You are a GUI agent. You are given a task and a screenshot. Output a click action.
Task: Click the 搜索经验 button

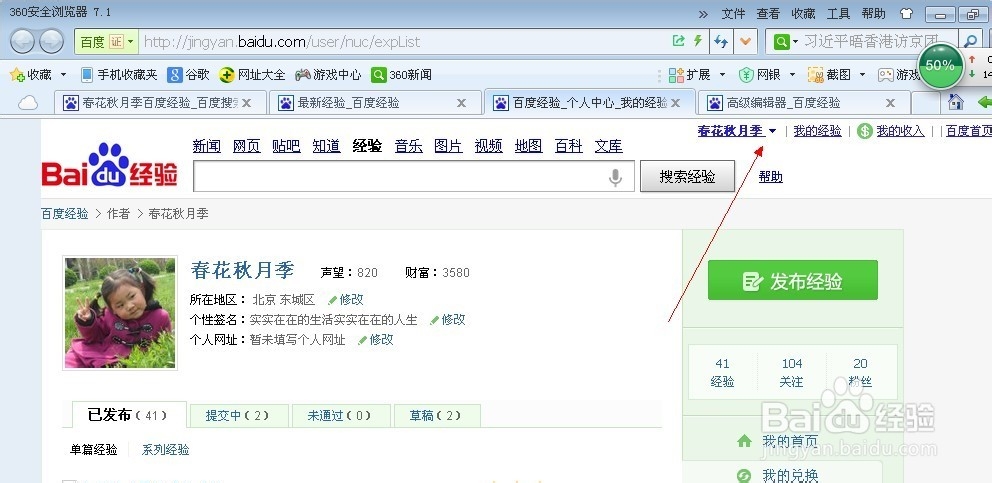point(687,176)
